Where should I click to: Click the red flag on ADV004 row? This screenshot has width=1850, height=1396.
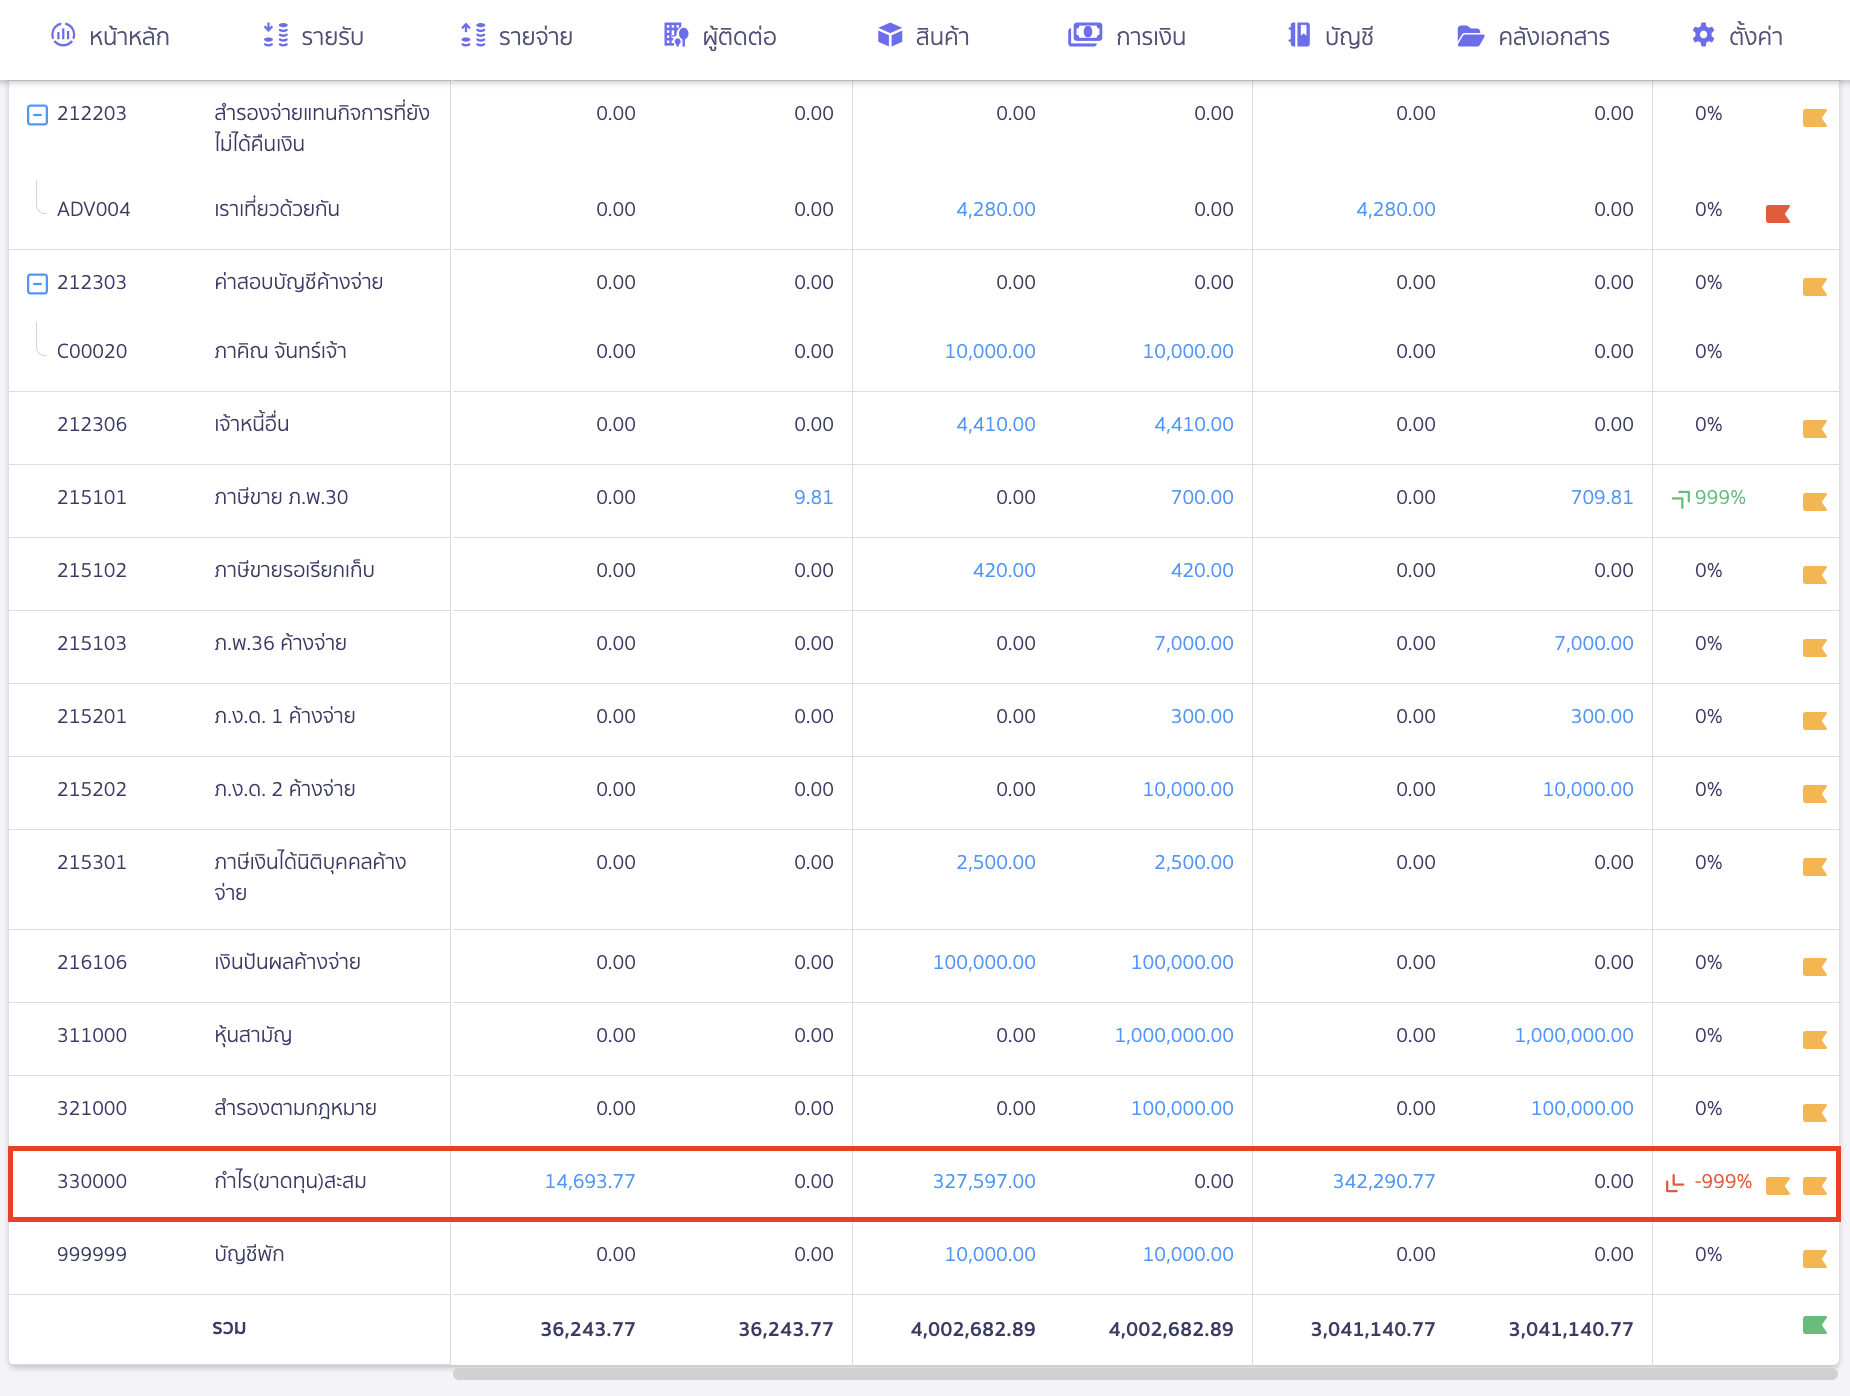(x=1777, y=214)
